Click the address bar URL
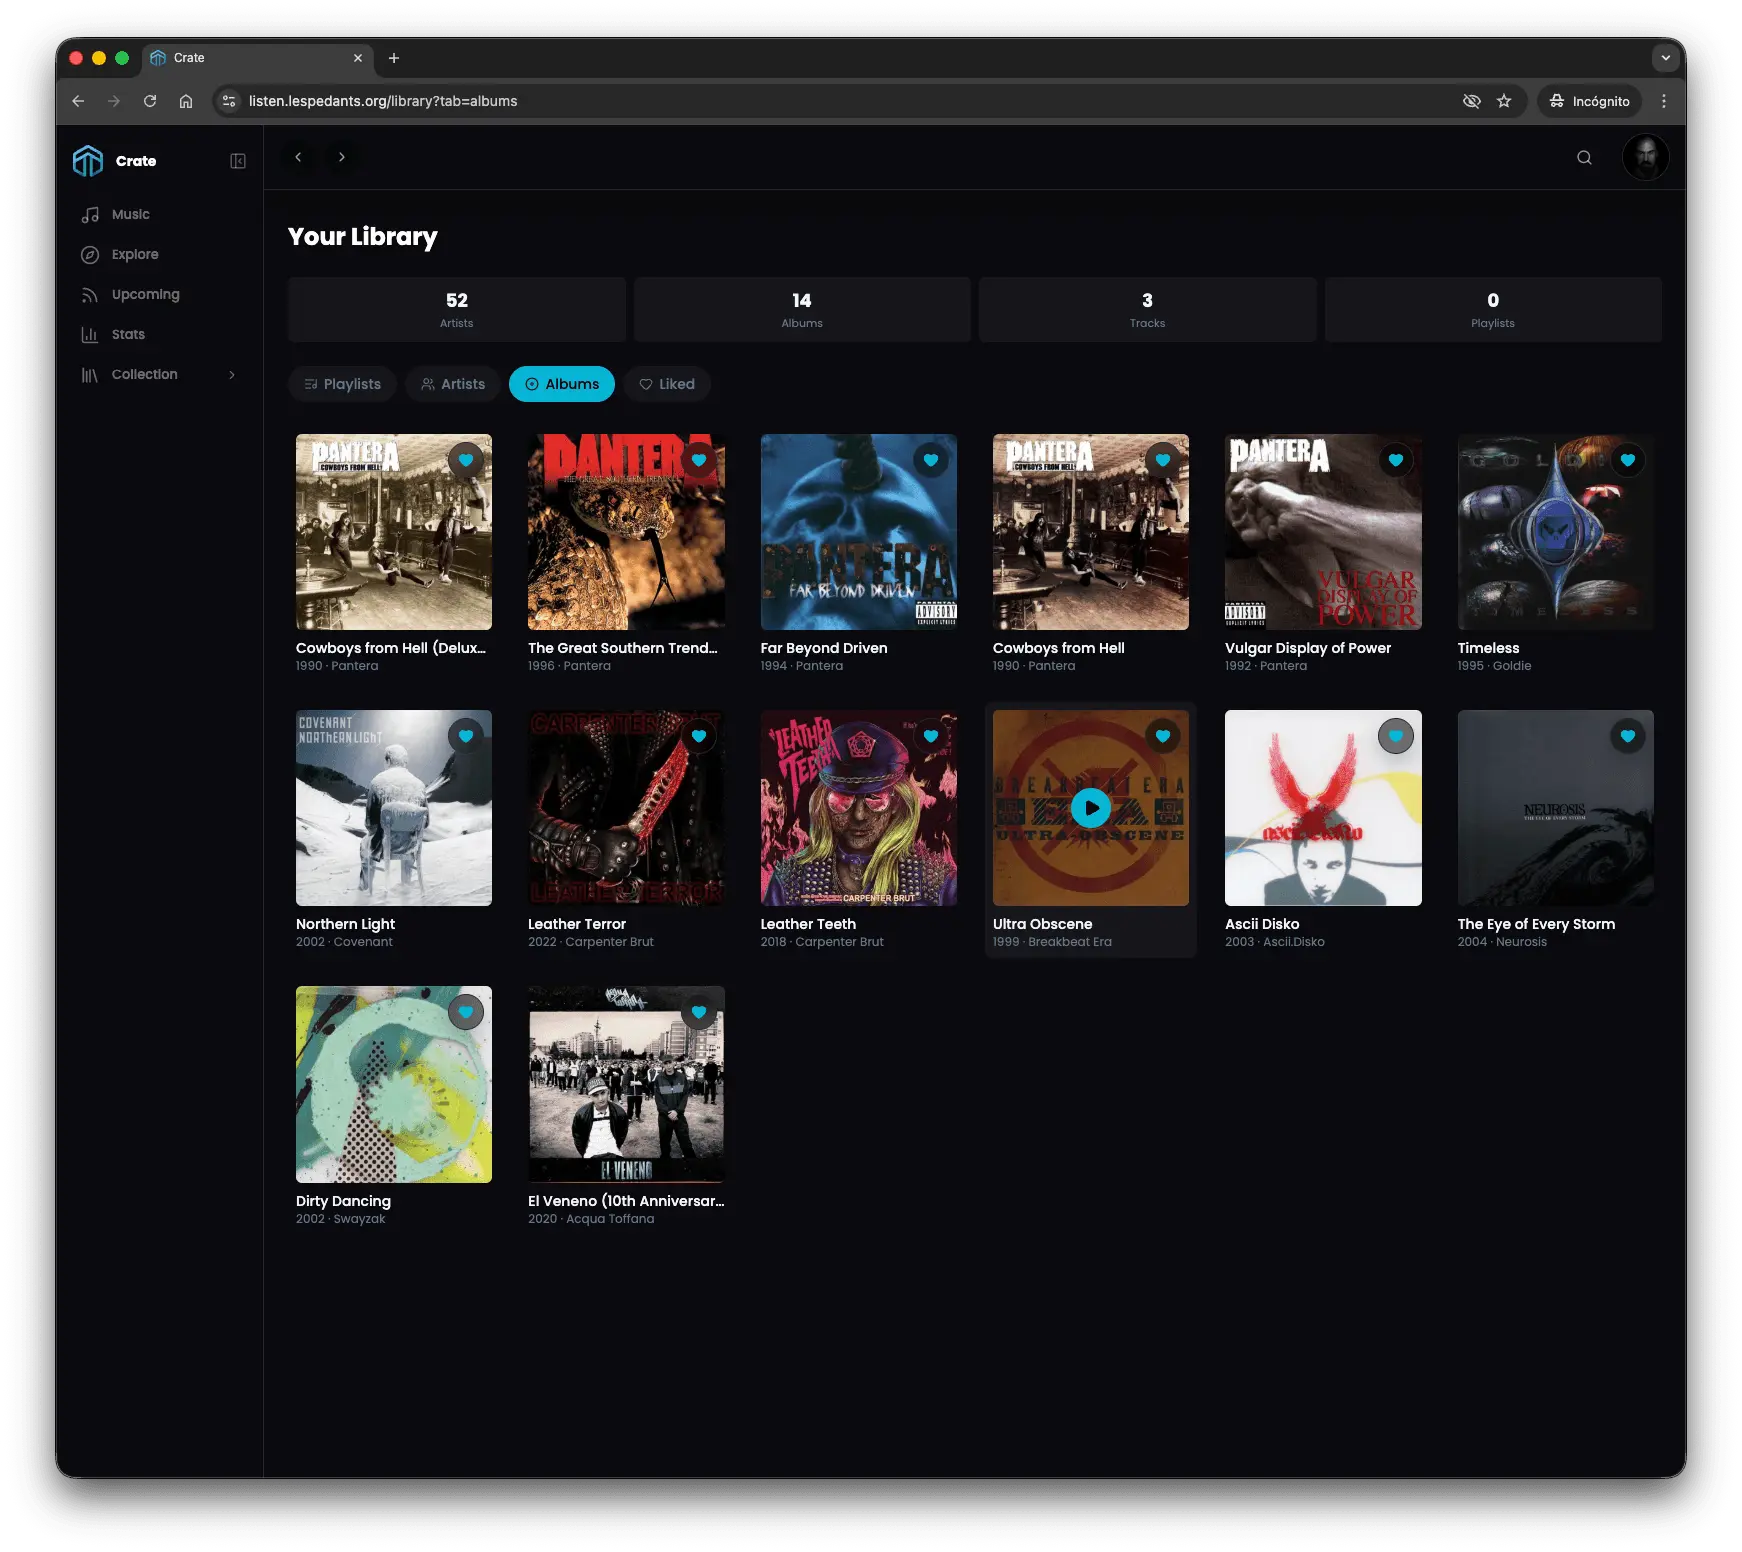The image size is (1742, 1552). 383,101
